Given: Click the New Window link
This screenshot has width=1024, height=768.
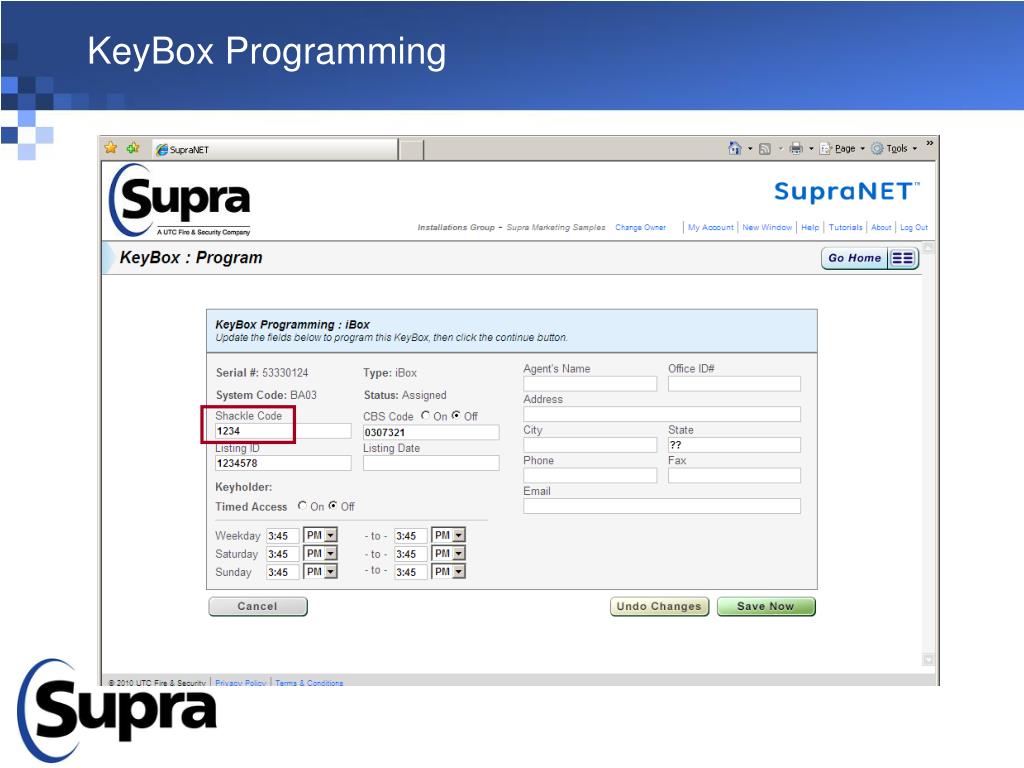Looking at the screenshot, I should pyautogui.click(x=767, y=227).
